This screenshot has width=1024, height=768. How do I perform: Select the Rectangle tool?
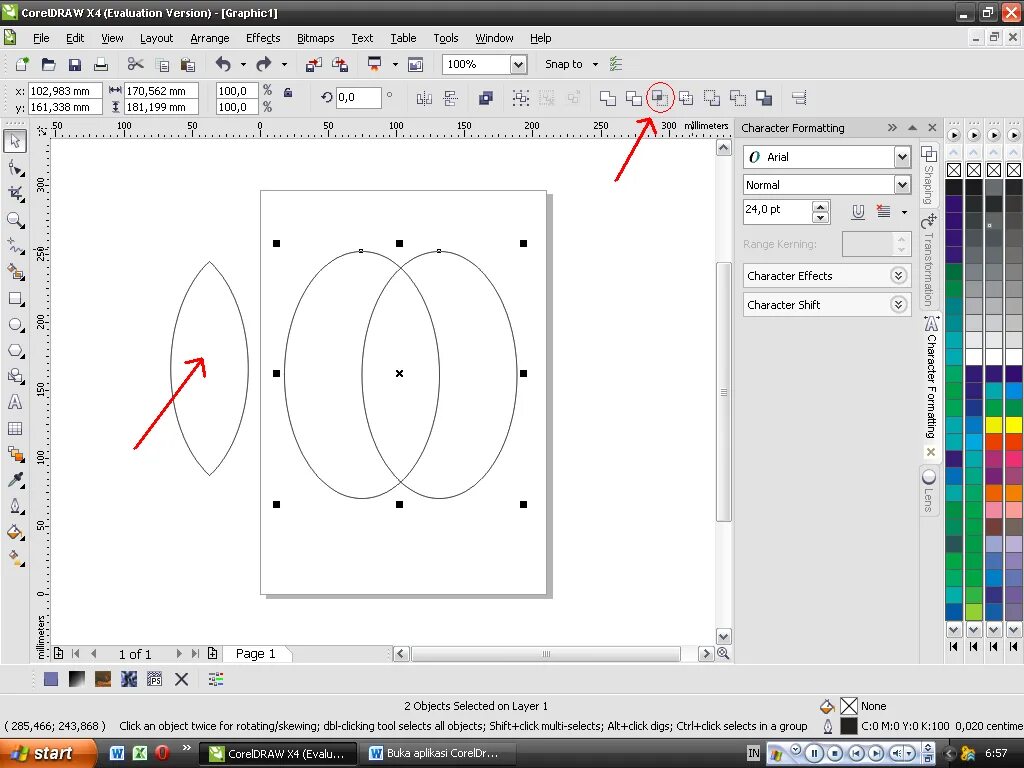tap(15, 298)
